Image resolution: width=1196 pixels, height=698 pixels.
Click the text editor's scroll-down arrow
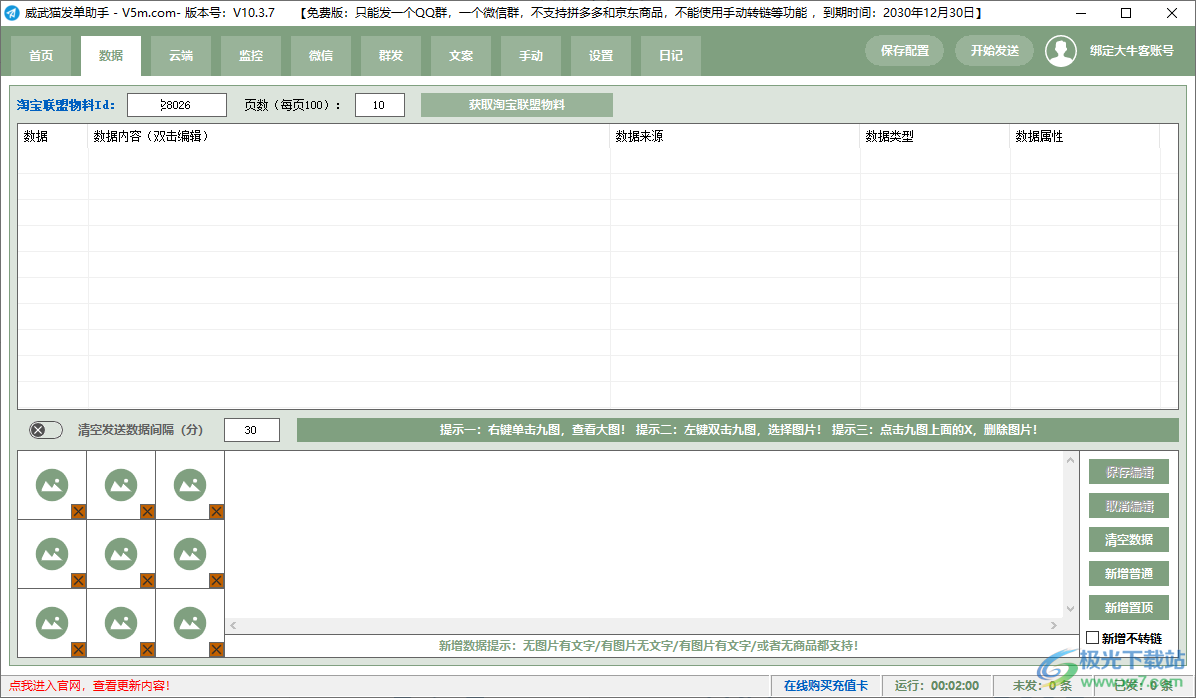tap(1070, 609)
